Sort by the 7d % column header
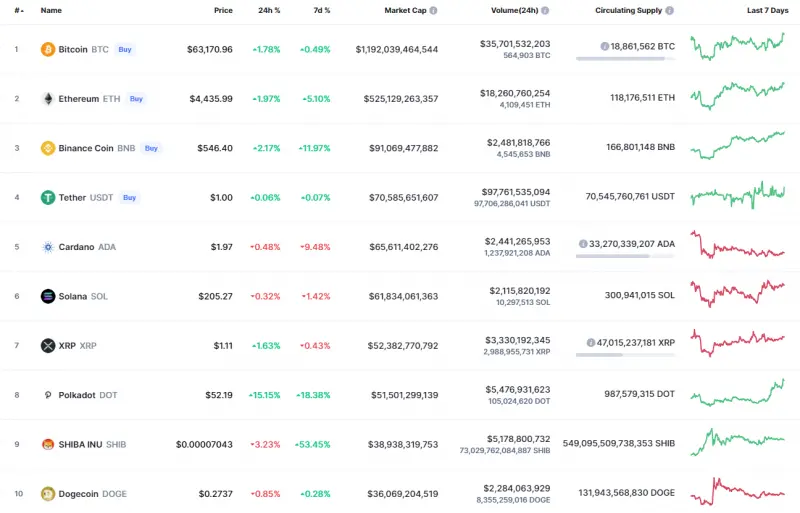The height and width of the screenshot is (513, 800). 321,10
